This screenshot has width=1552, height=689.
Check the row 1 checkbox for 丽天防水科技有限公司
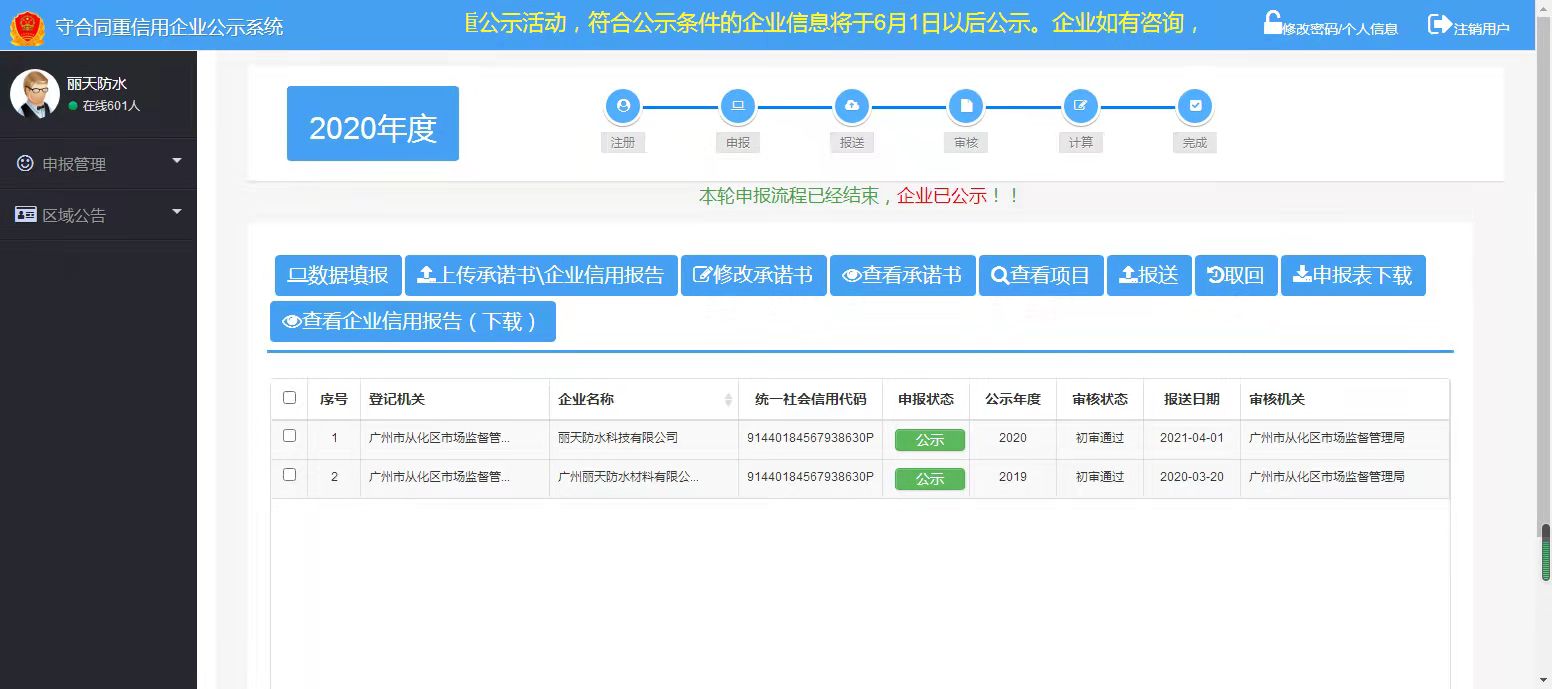(290, 436)
